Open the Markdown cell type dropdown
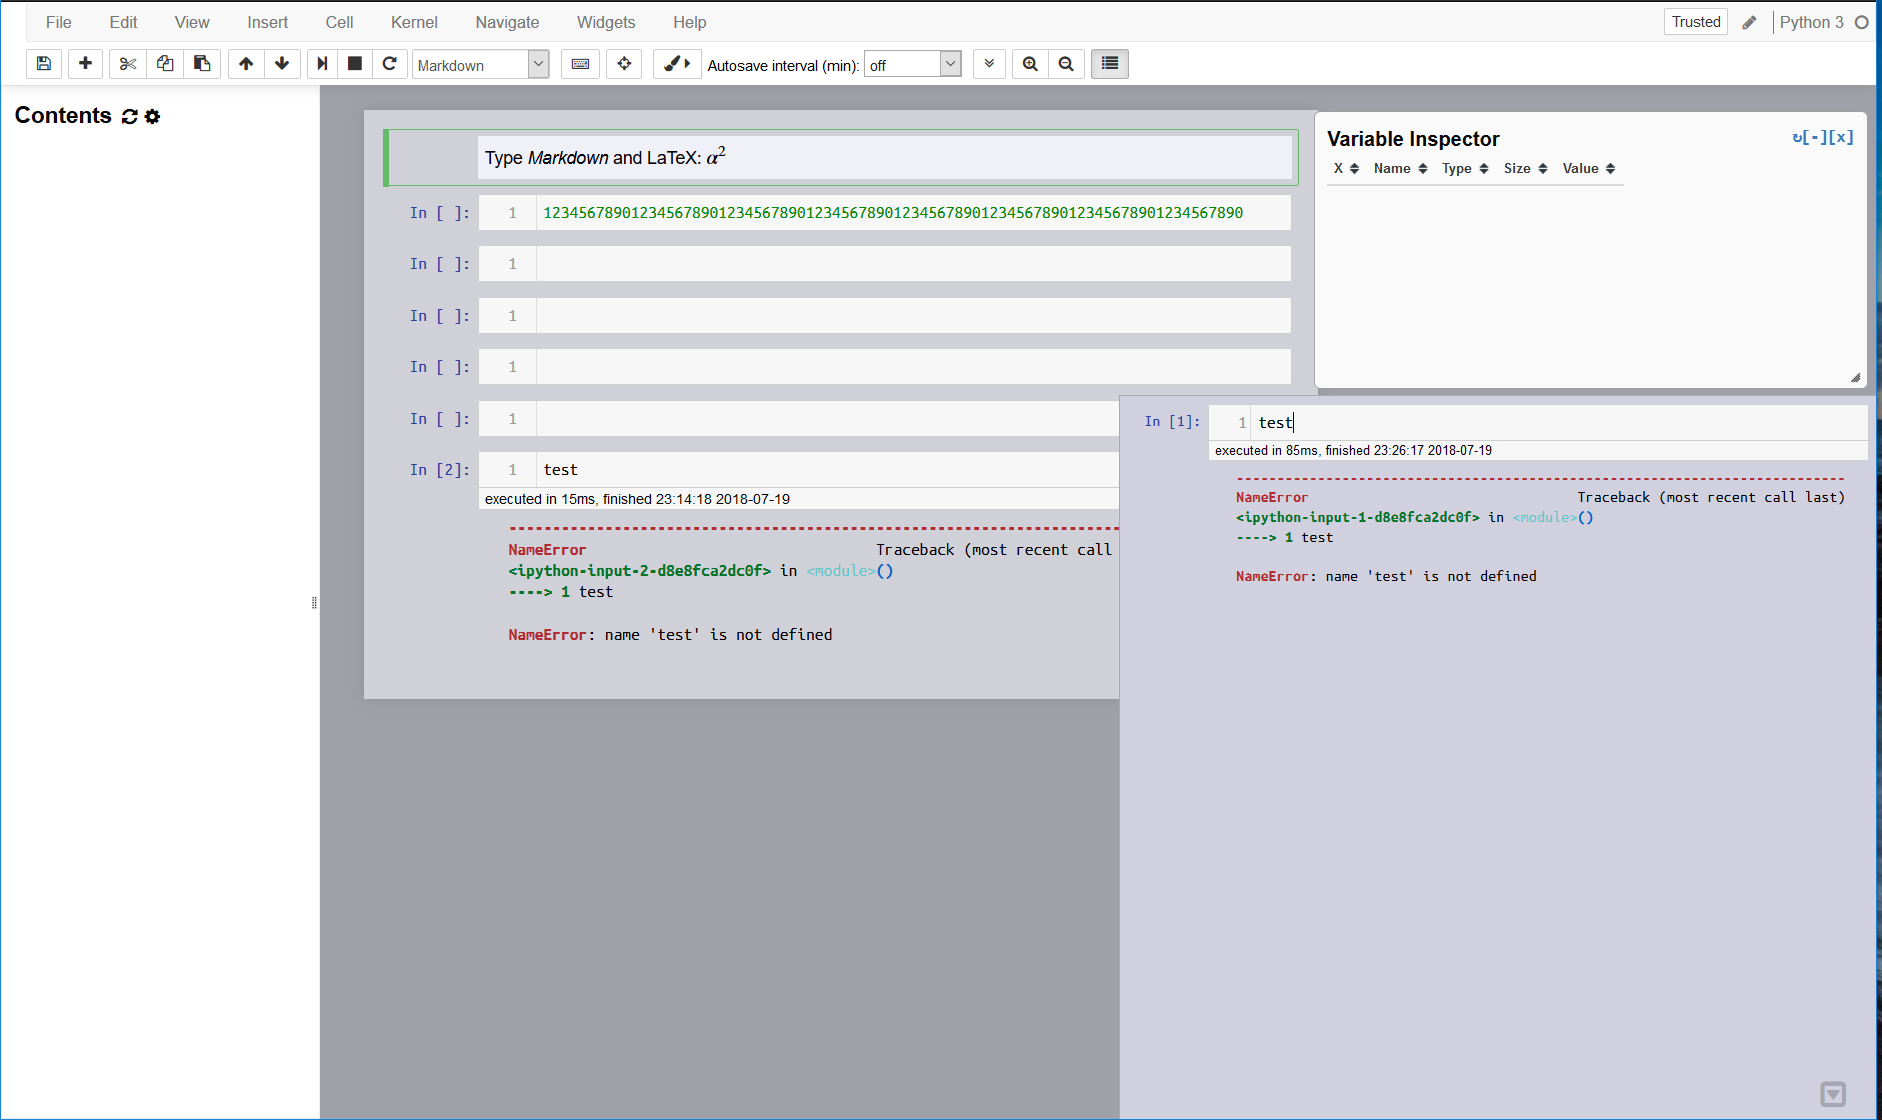Viewport: 1882px width, 1120px height. (x=480, y=64)
